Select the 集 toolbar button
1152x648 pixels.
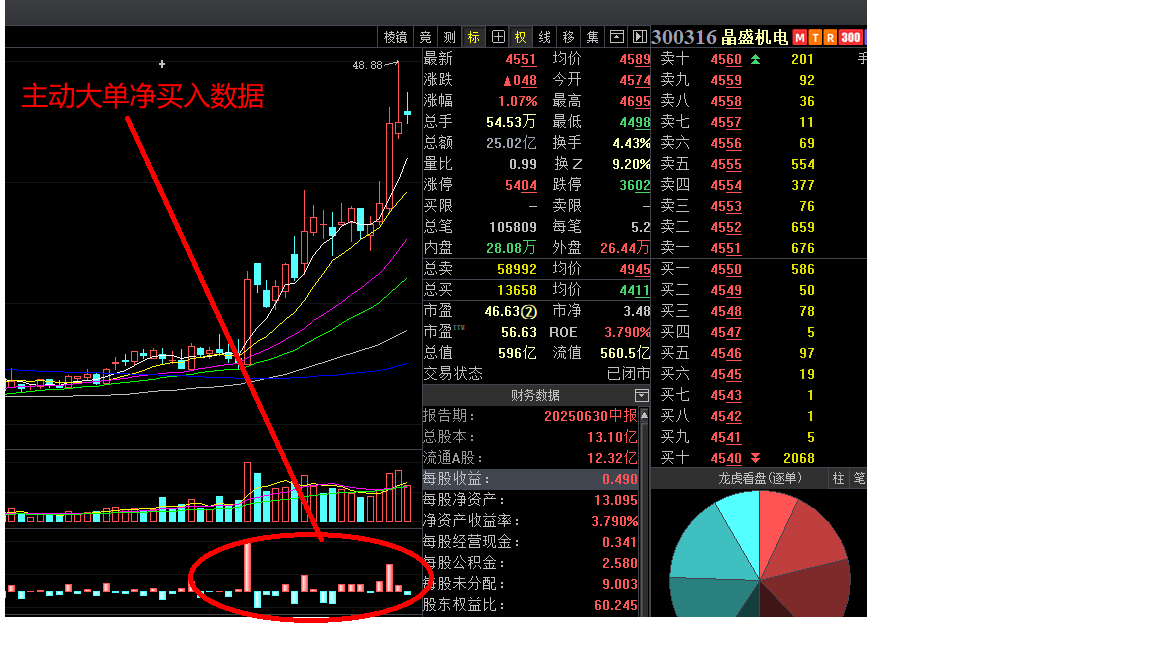[x=592, y=37]
